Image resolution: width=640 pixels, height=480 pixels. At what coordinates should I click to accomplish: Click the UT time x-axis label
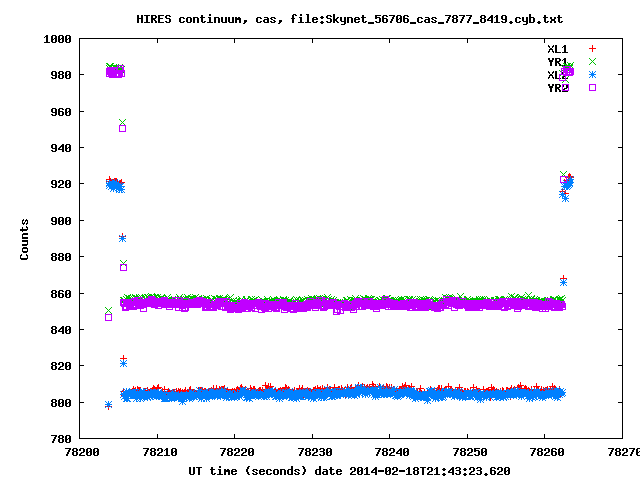pos(349,471)
